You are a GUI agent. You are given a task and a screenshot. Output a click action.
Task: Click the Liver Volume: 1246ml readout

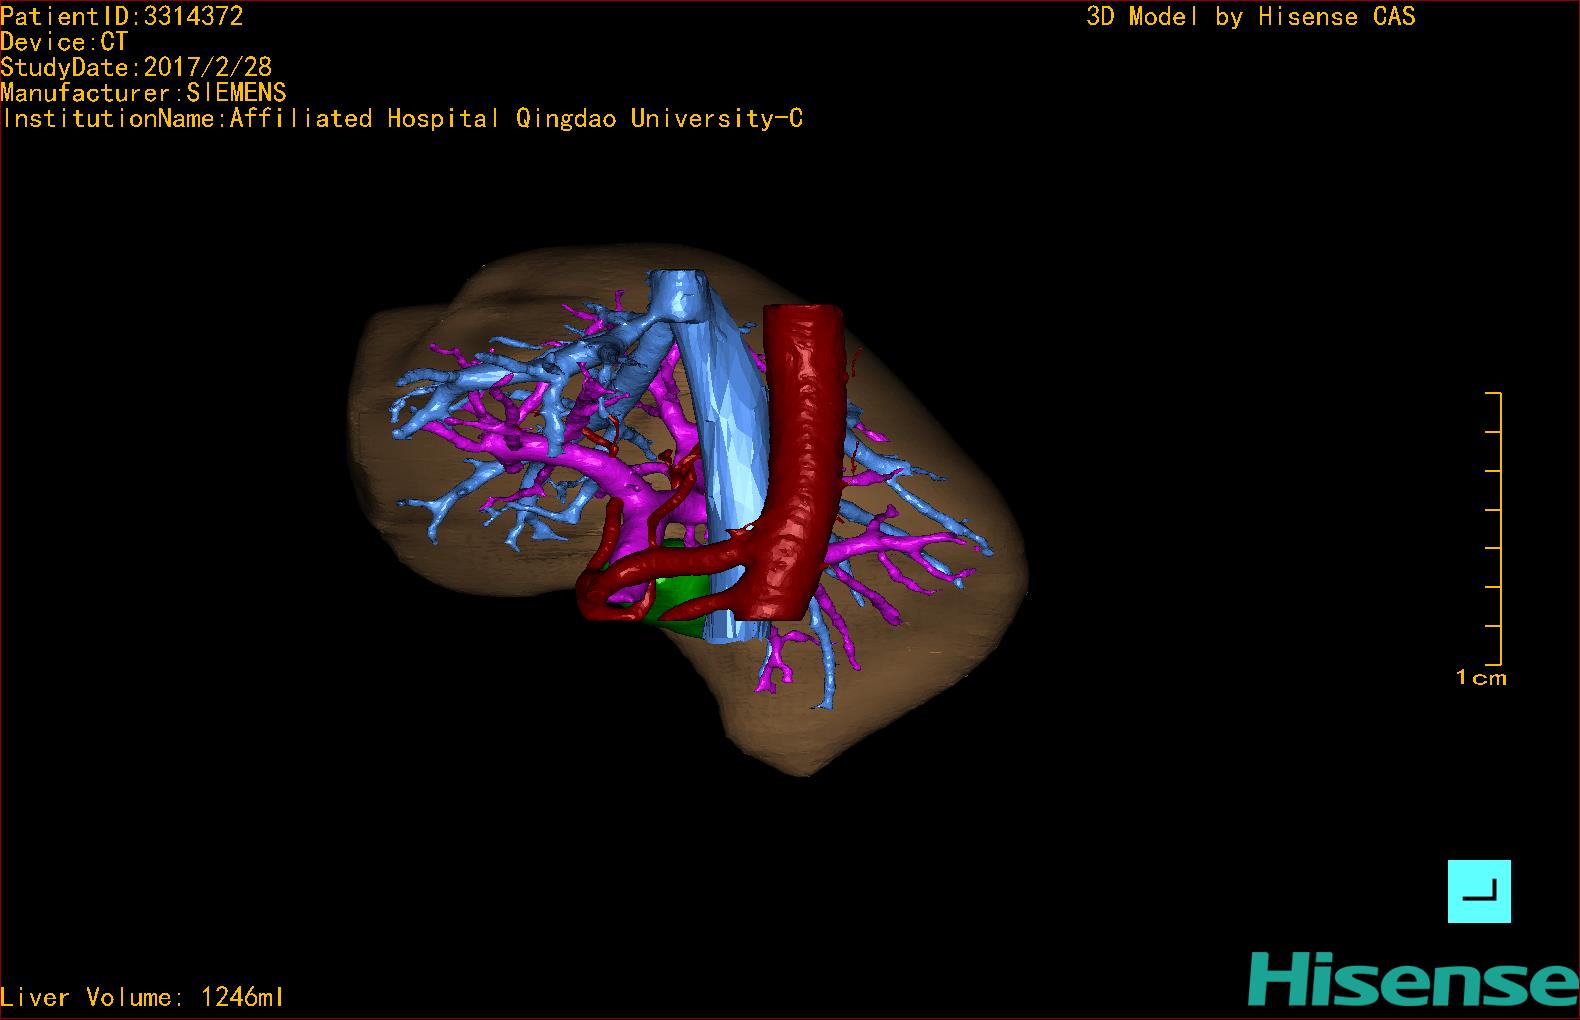tap(142, 997)
